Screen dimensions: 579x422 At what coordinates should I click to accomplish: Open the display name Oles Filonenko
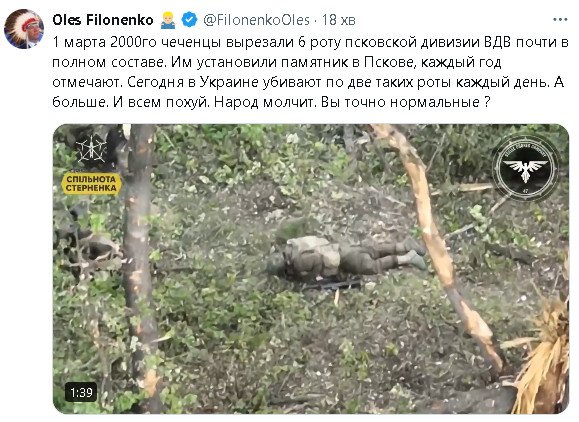(103, 20)
